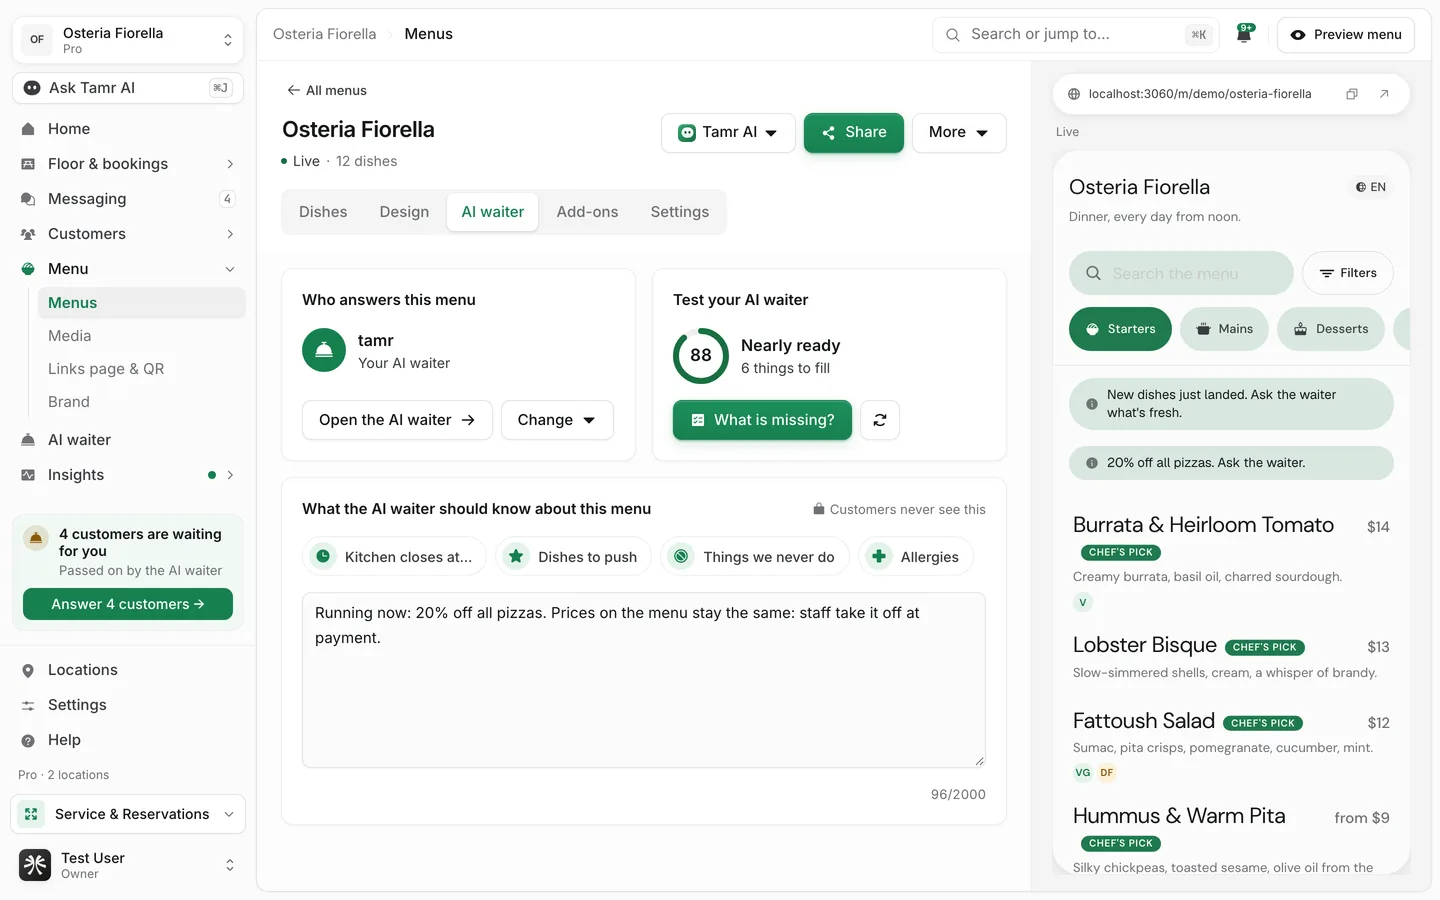Select the Starters category chip
The image size is (1440, 900).
pyautogui.click(x=1120, y=329)
